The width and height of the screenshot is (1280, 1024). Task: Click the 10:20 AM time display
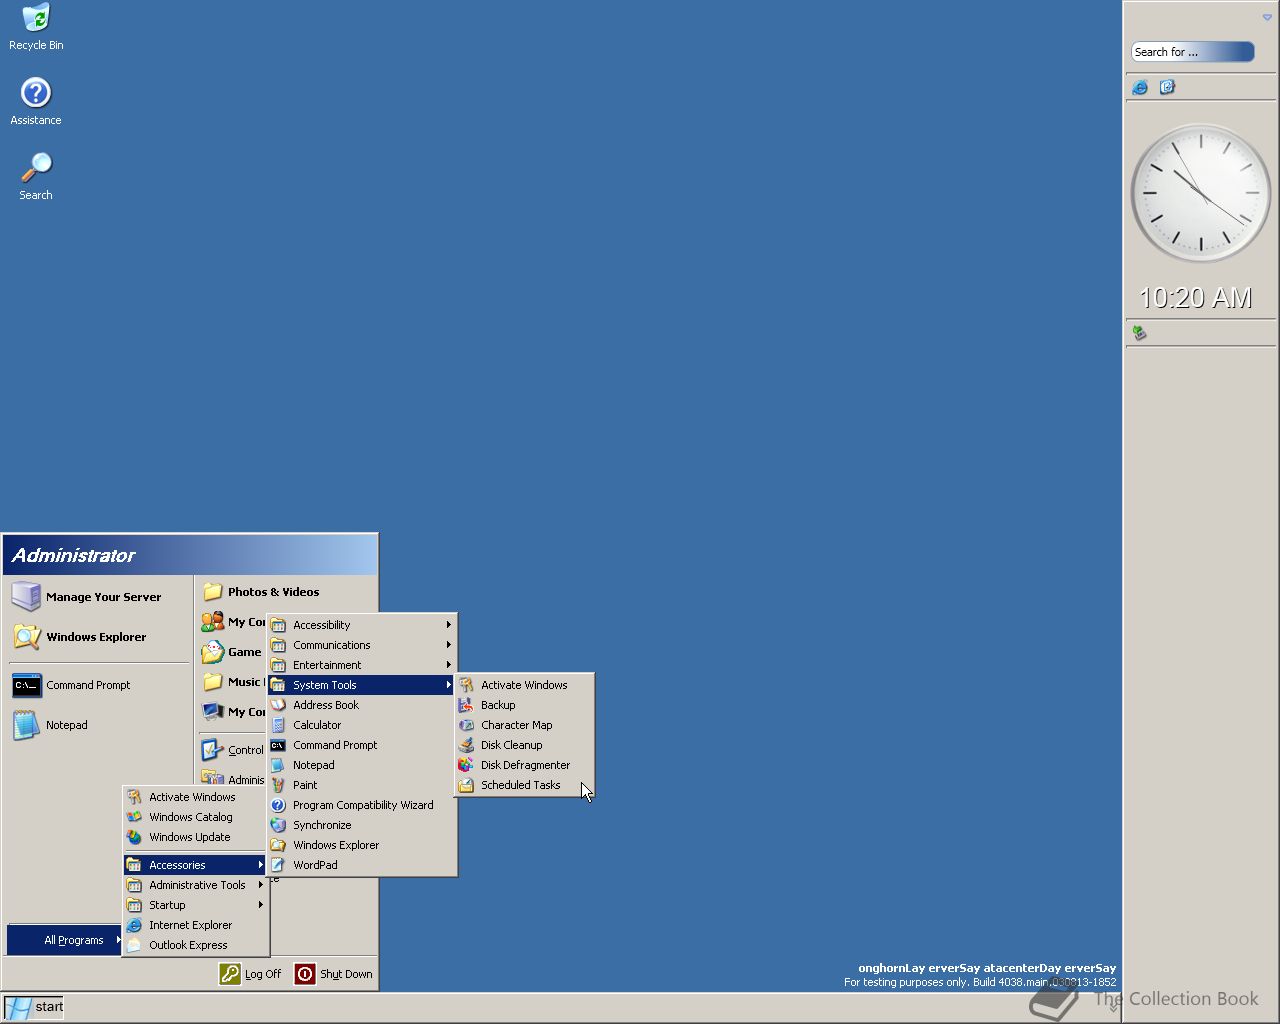pos(1196,298)
